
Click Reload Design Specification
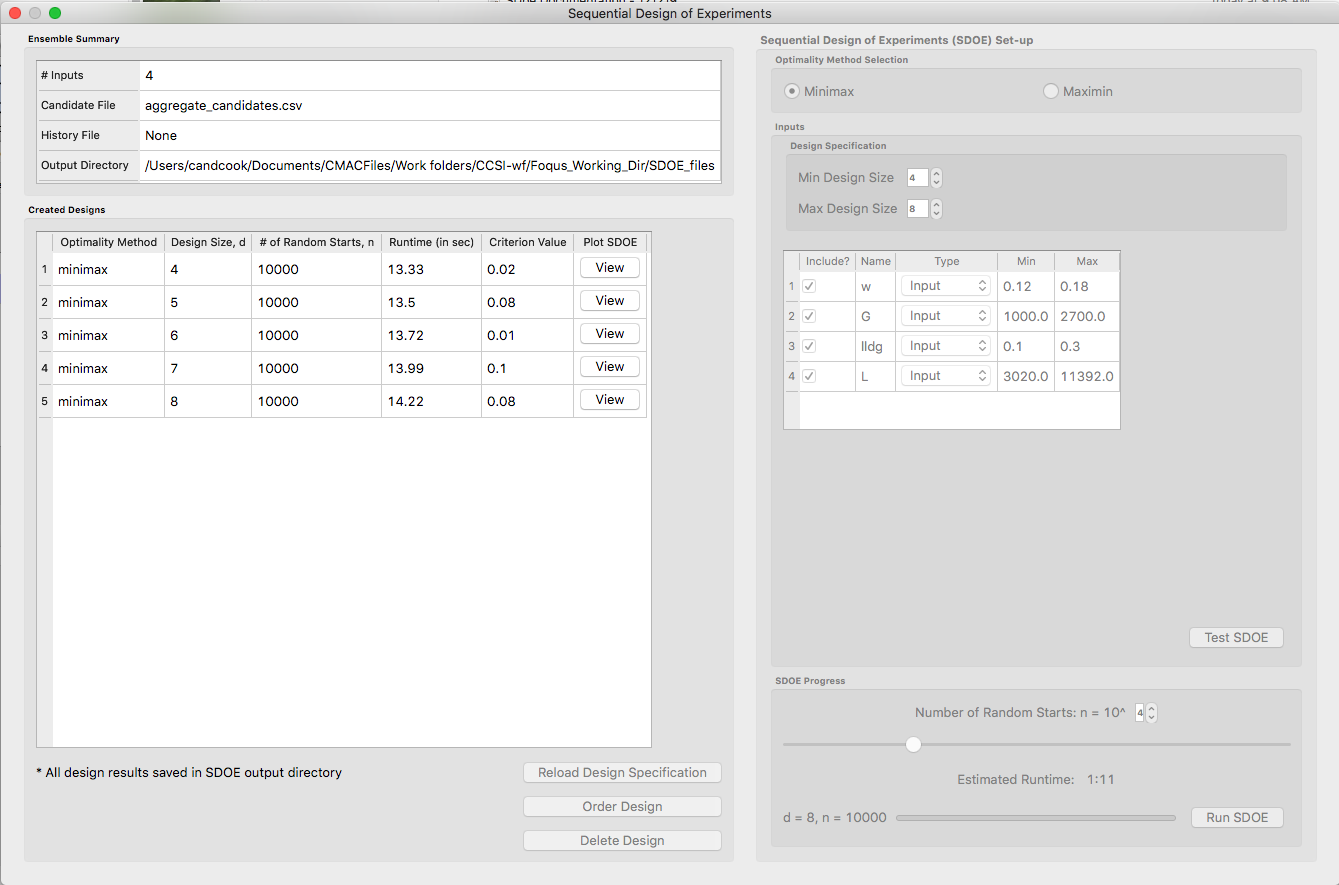point(622,772)
